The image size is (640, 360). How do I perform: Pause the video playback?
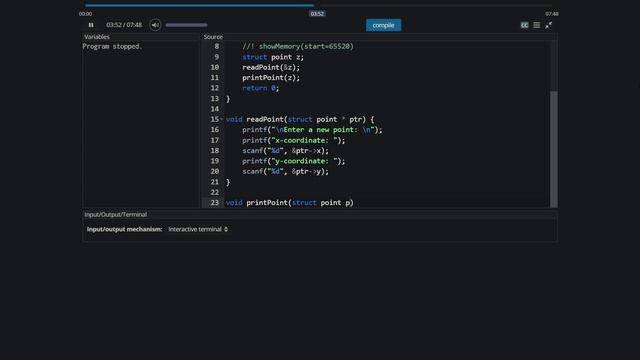pos(91,25)
